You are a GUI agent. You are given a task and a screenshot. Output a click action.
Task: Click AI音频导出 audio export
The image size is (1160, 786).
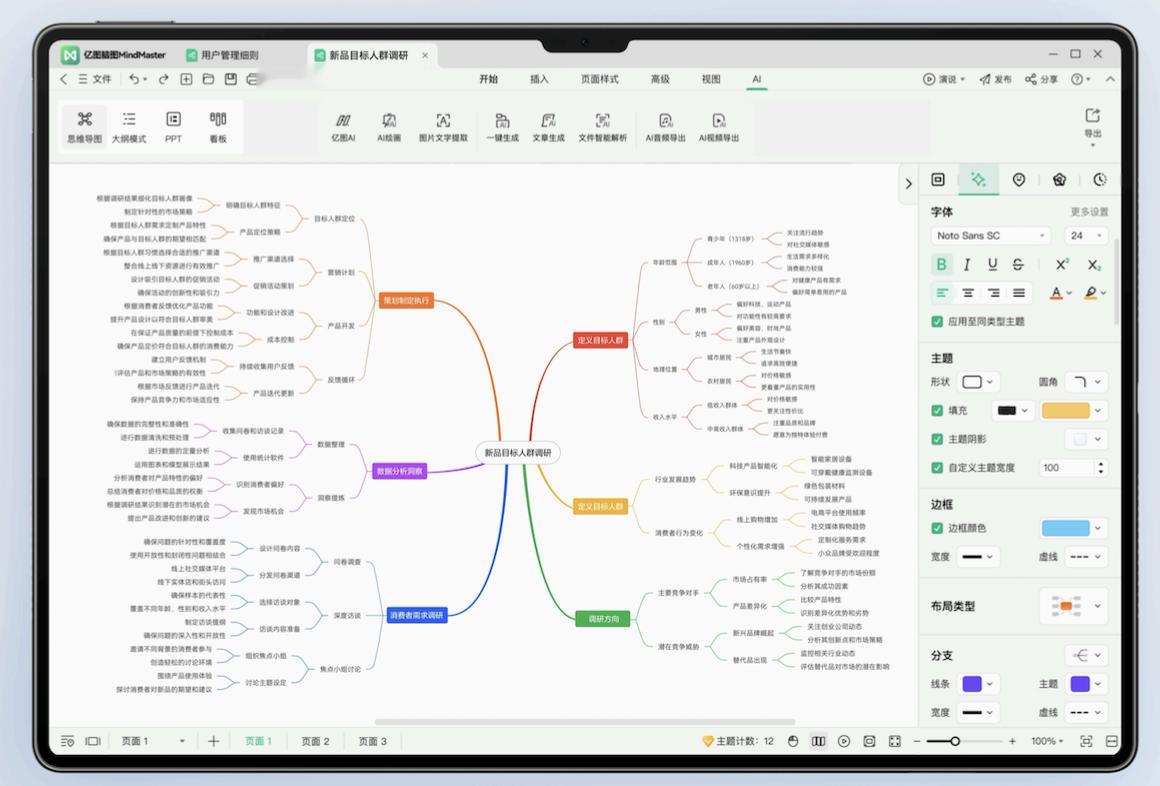coord(665,127)
